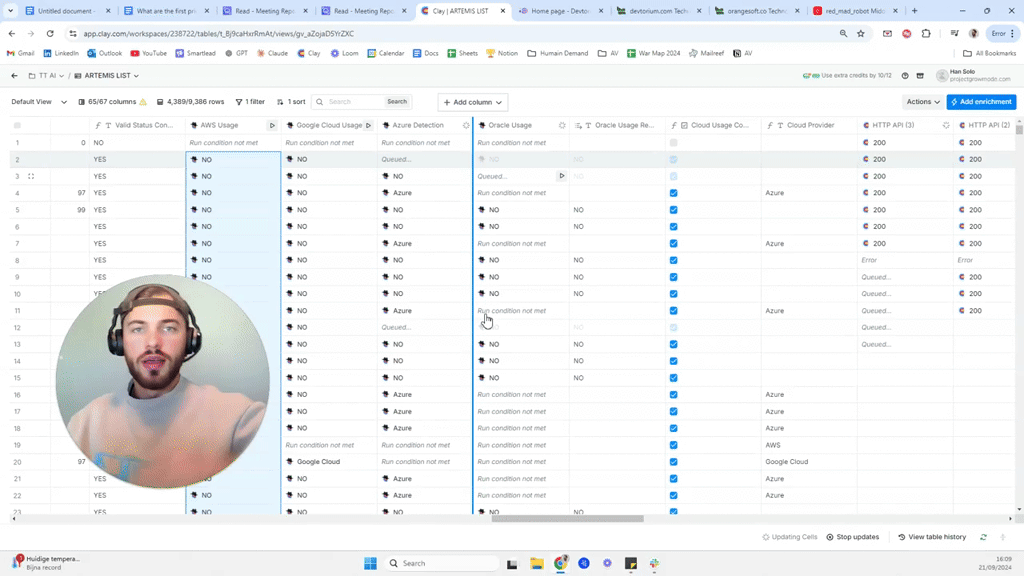Viewport: 1024px width, 576px height.
Task: Click the green refresh icon in bottom bar
Action: tap(983, 537)
